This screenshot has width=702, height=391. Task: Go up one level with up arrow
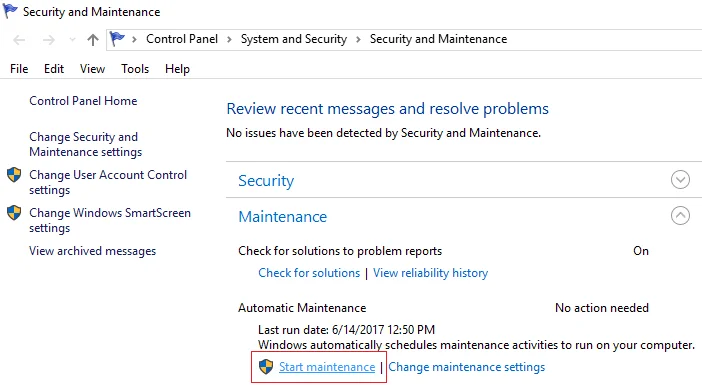(93, 40)
